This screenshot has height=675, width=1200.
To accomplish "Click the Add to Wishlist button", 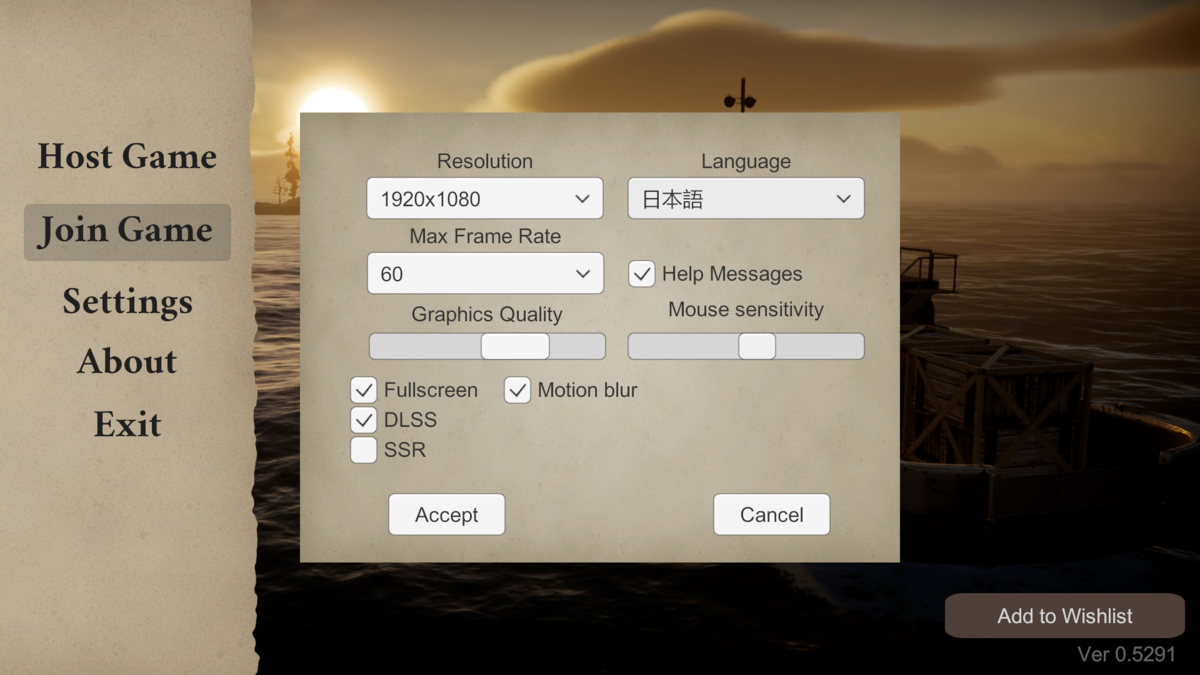I will (1065, 616).
